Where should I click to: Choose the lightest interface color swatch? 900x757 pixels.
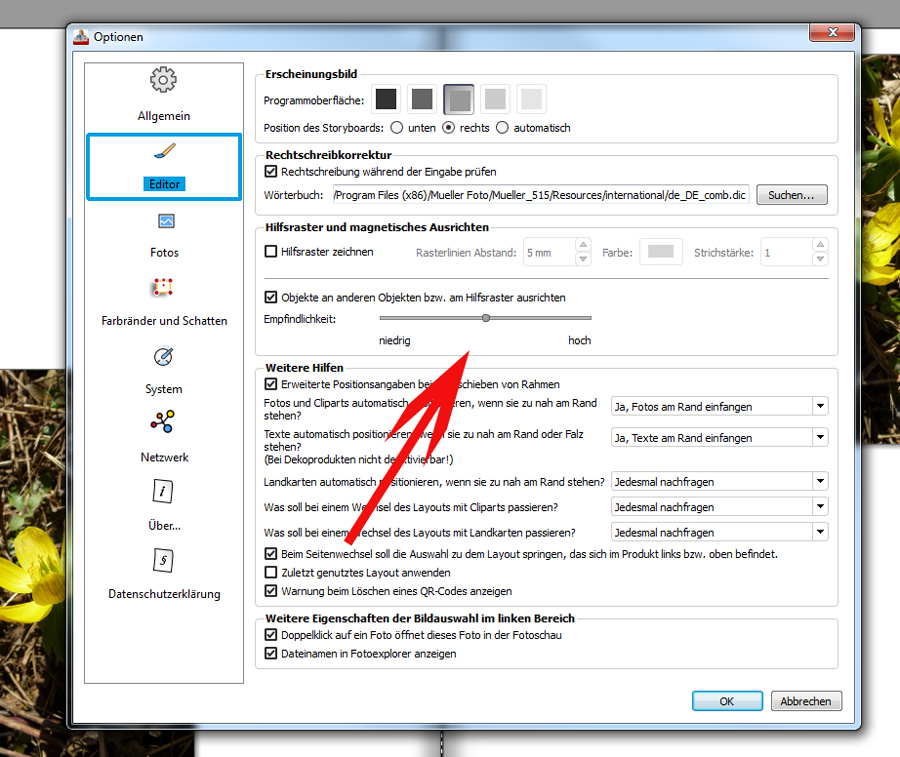531,99
